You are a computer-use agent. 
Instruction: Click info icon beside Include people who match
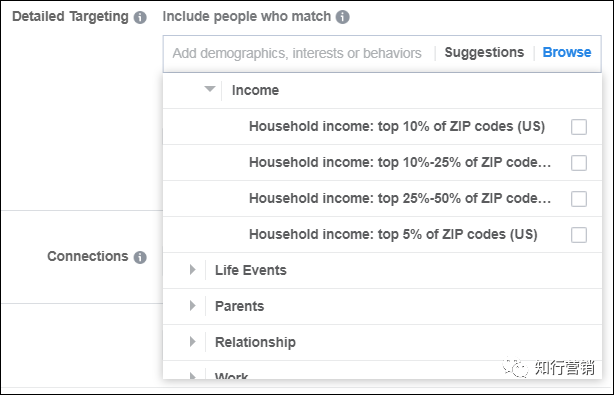tap(343, 17)
